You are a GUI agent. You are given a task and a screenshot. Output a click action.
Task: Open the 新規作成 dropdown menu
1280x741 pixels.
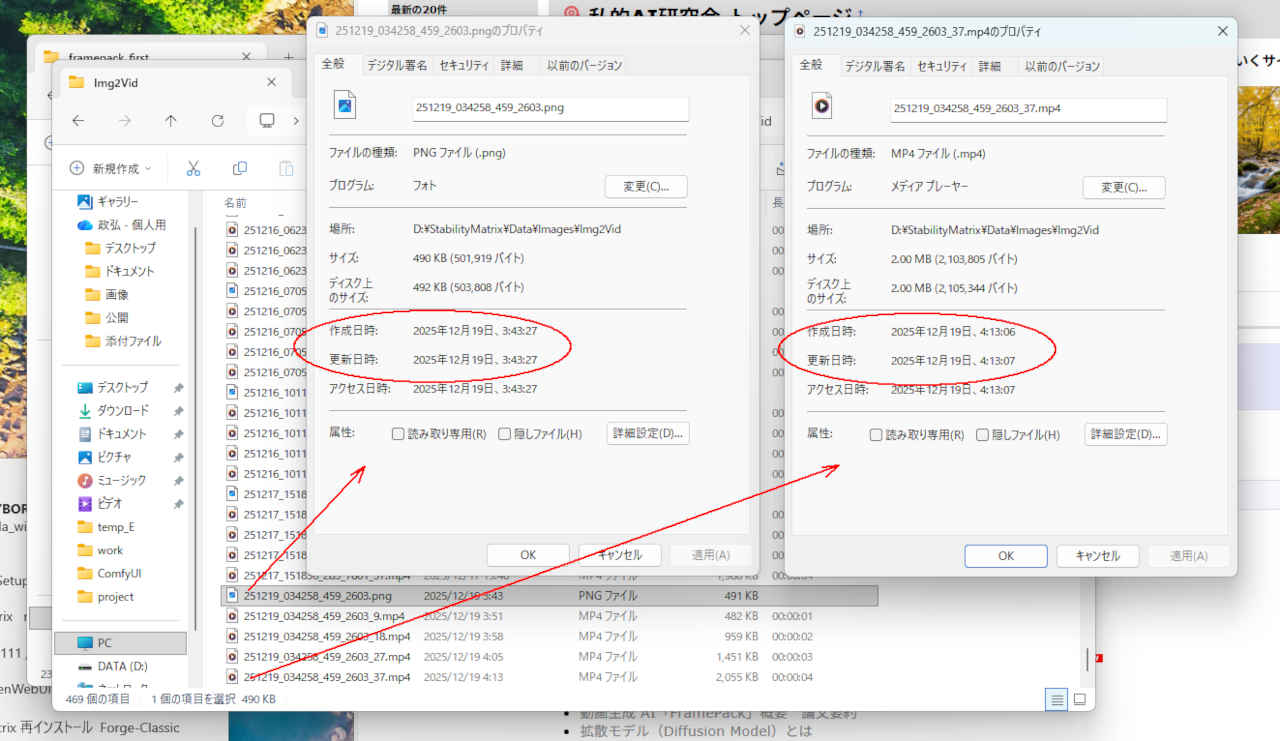tap(111, 168)
